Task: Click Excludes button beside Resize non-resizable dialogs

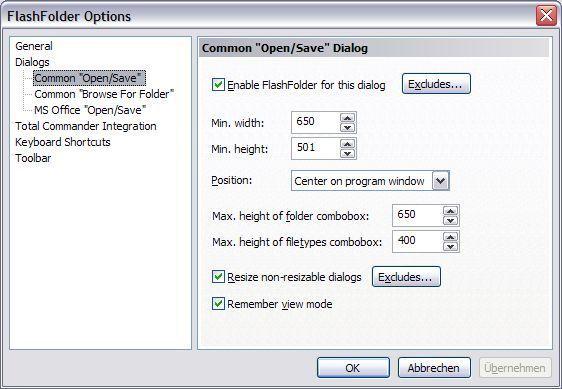Action: (x=406, y=277)
